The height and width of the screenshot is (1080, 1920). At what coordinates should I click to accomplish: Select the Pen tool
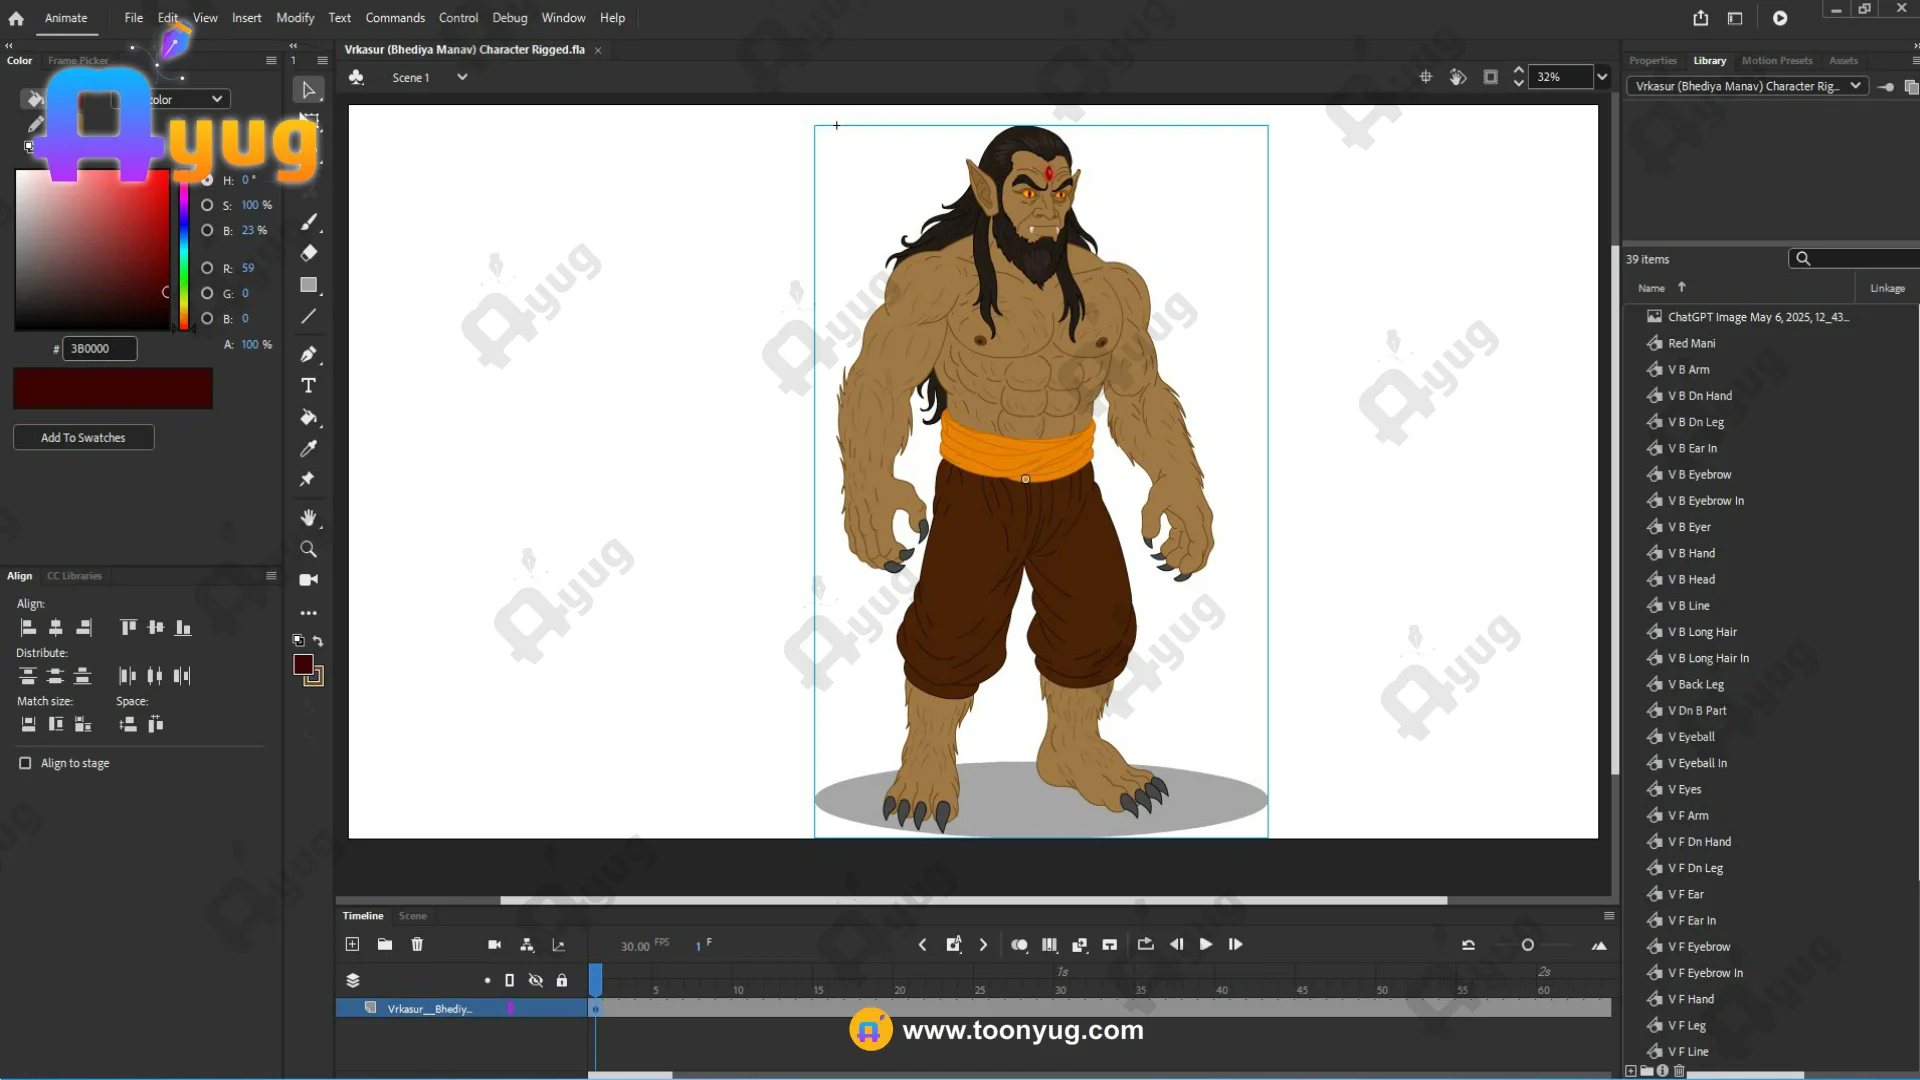pos(308,354)
